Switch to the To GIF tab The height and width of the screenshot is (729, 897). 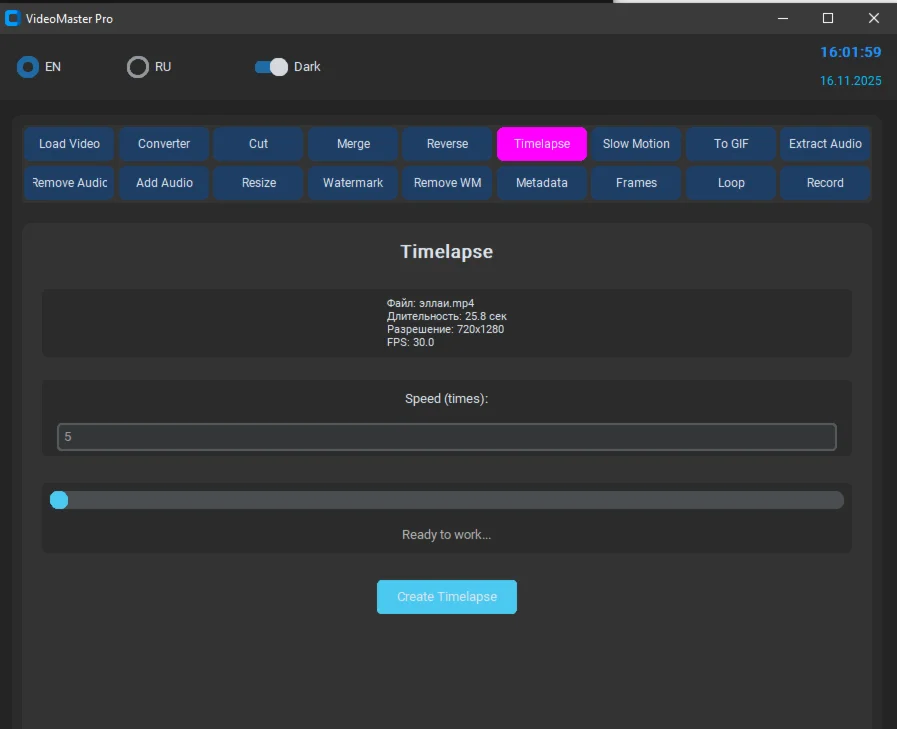[x=731, y=144]
